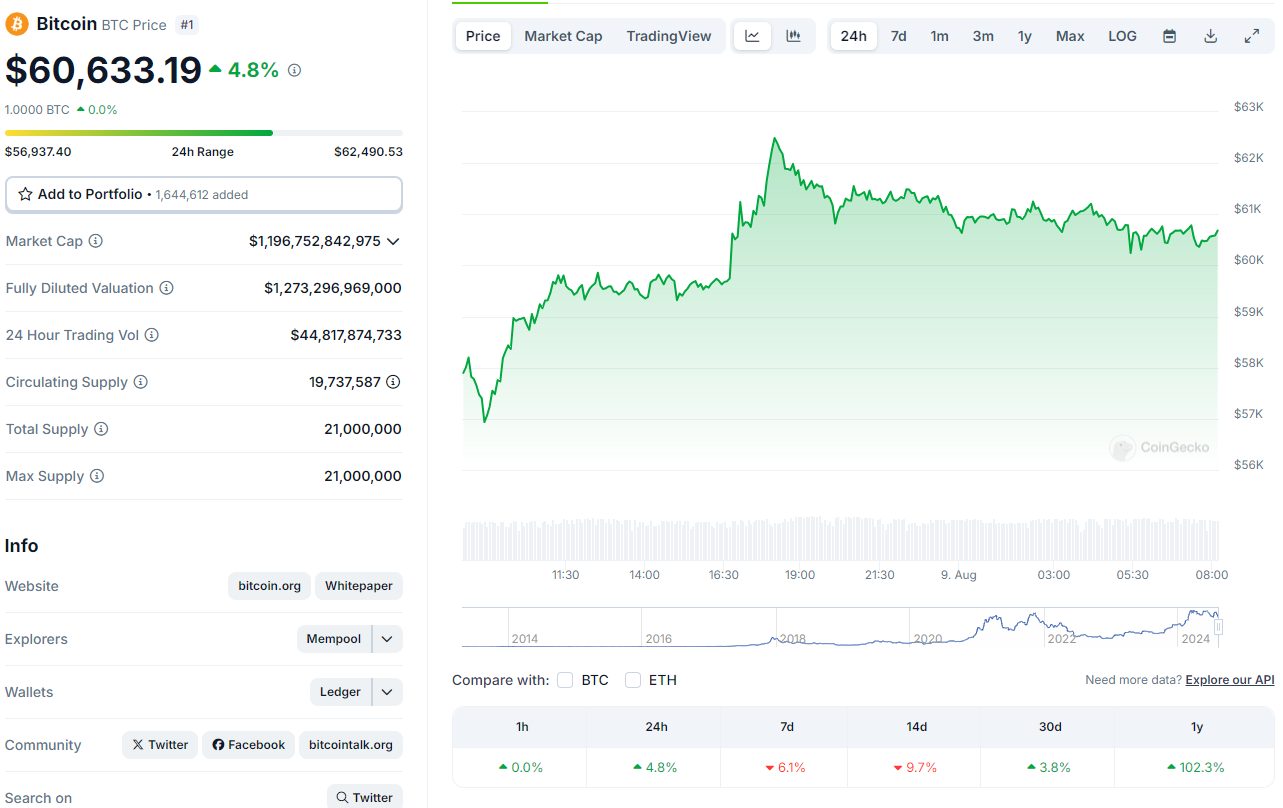The width and height of the screenshot is (1283, 808).
Task: Click the 1y 102.3% performance cell
Action: click(1197, 767)
